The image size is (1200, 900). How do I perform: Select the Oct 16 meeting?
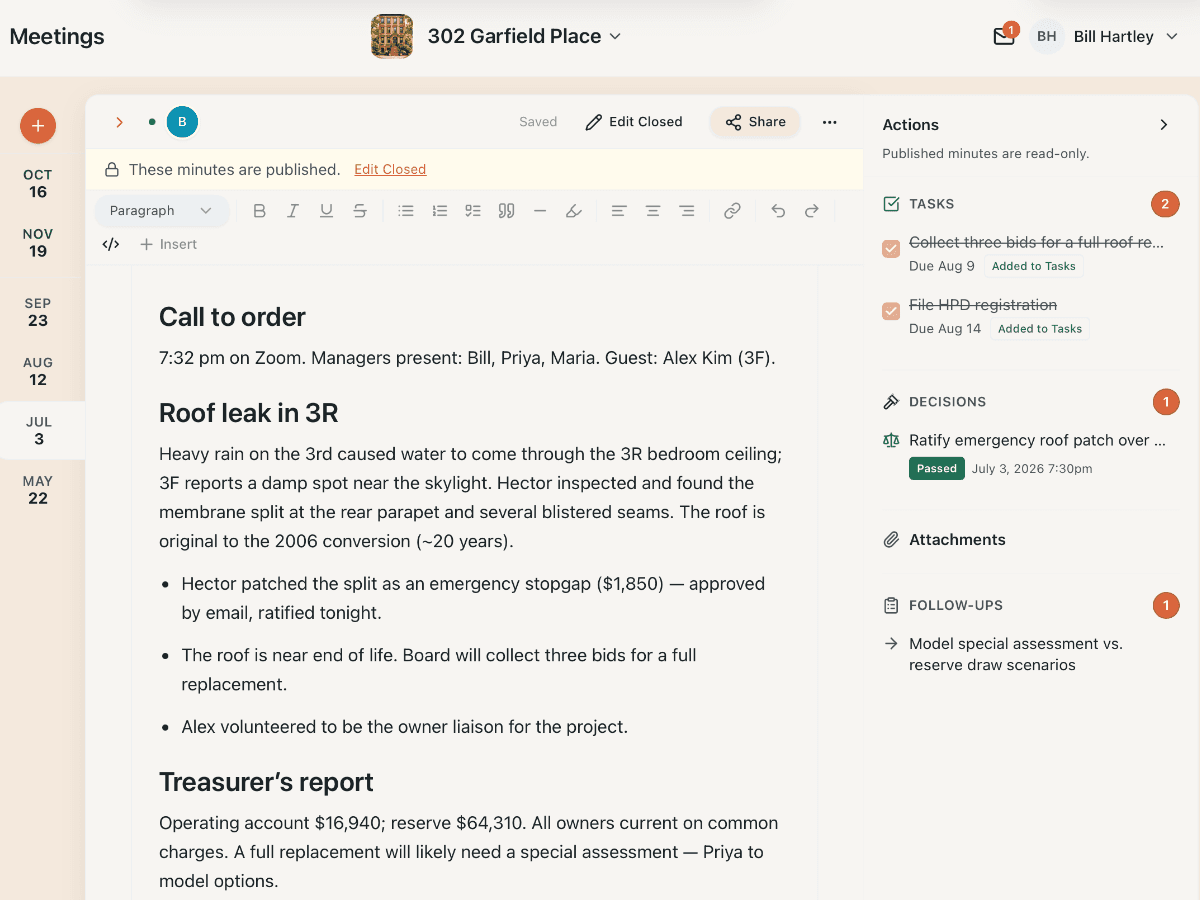[x=38, y=183]
